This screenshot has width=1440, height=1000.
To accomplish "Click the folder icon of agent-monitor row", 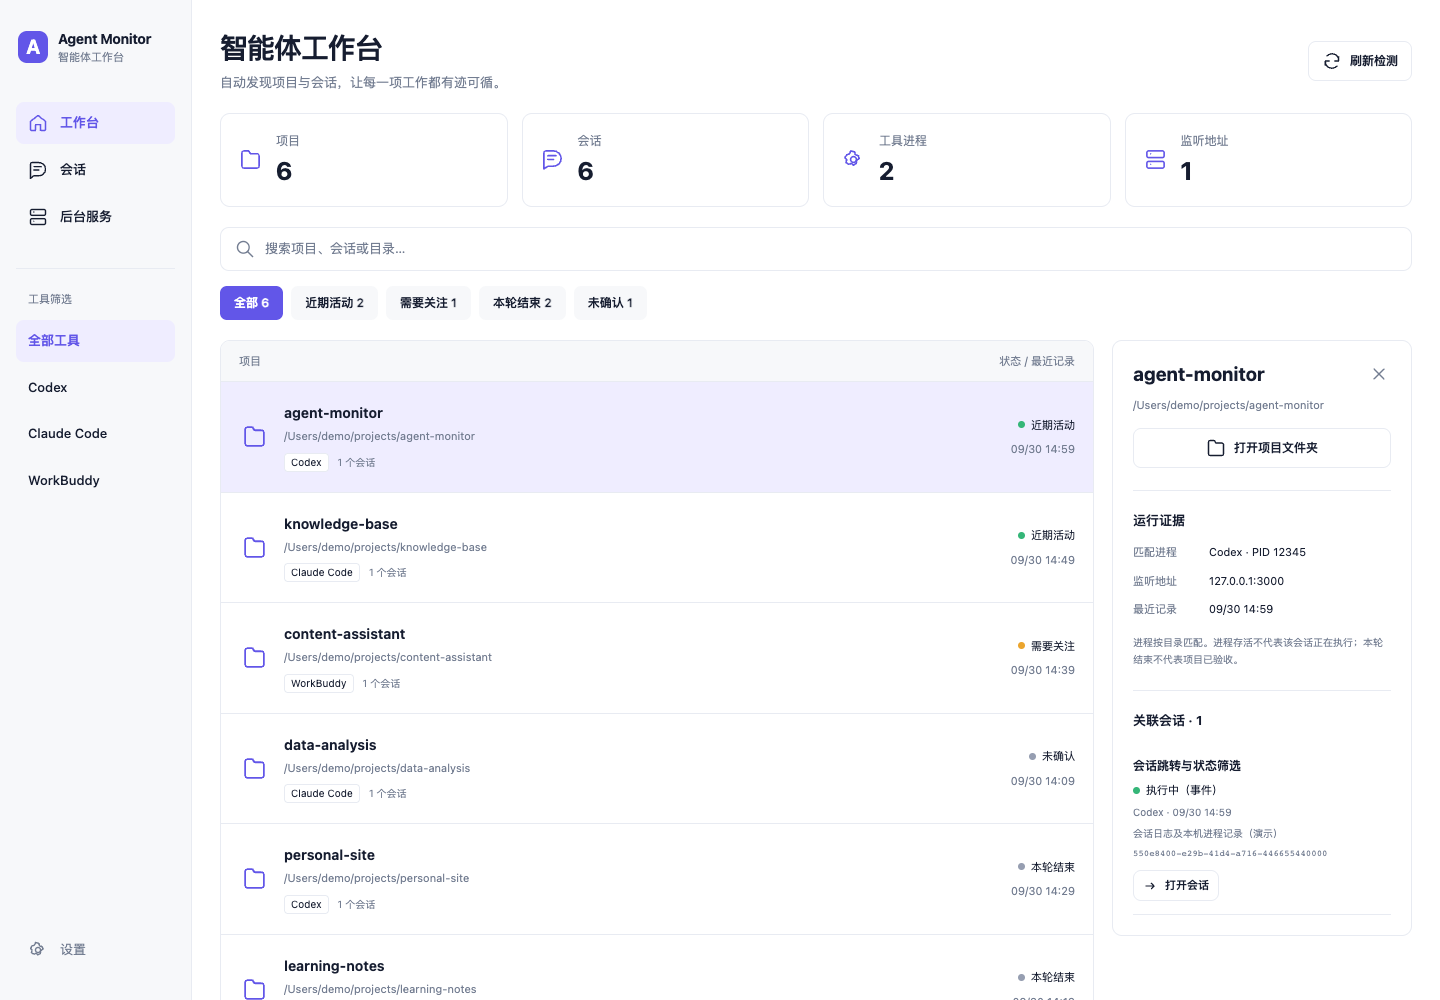I will click(x=255, y=437).
